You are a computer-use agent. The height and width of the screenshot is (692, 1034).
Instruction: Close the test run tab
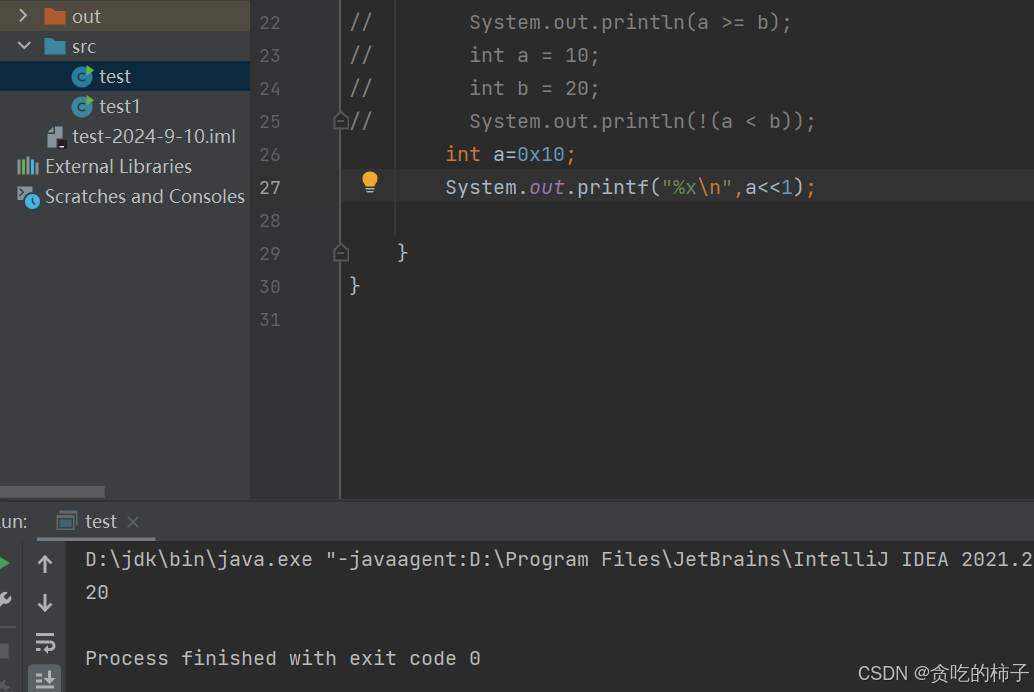point(133,522)
